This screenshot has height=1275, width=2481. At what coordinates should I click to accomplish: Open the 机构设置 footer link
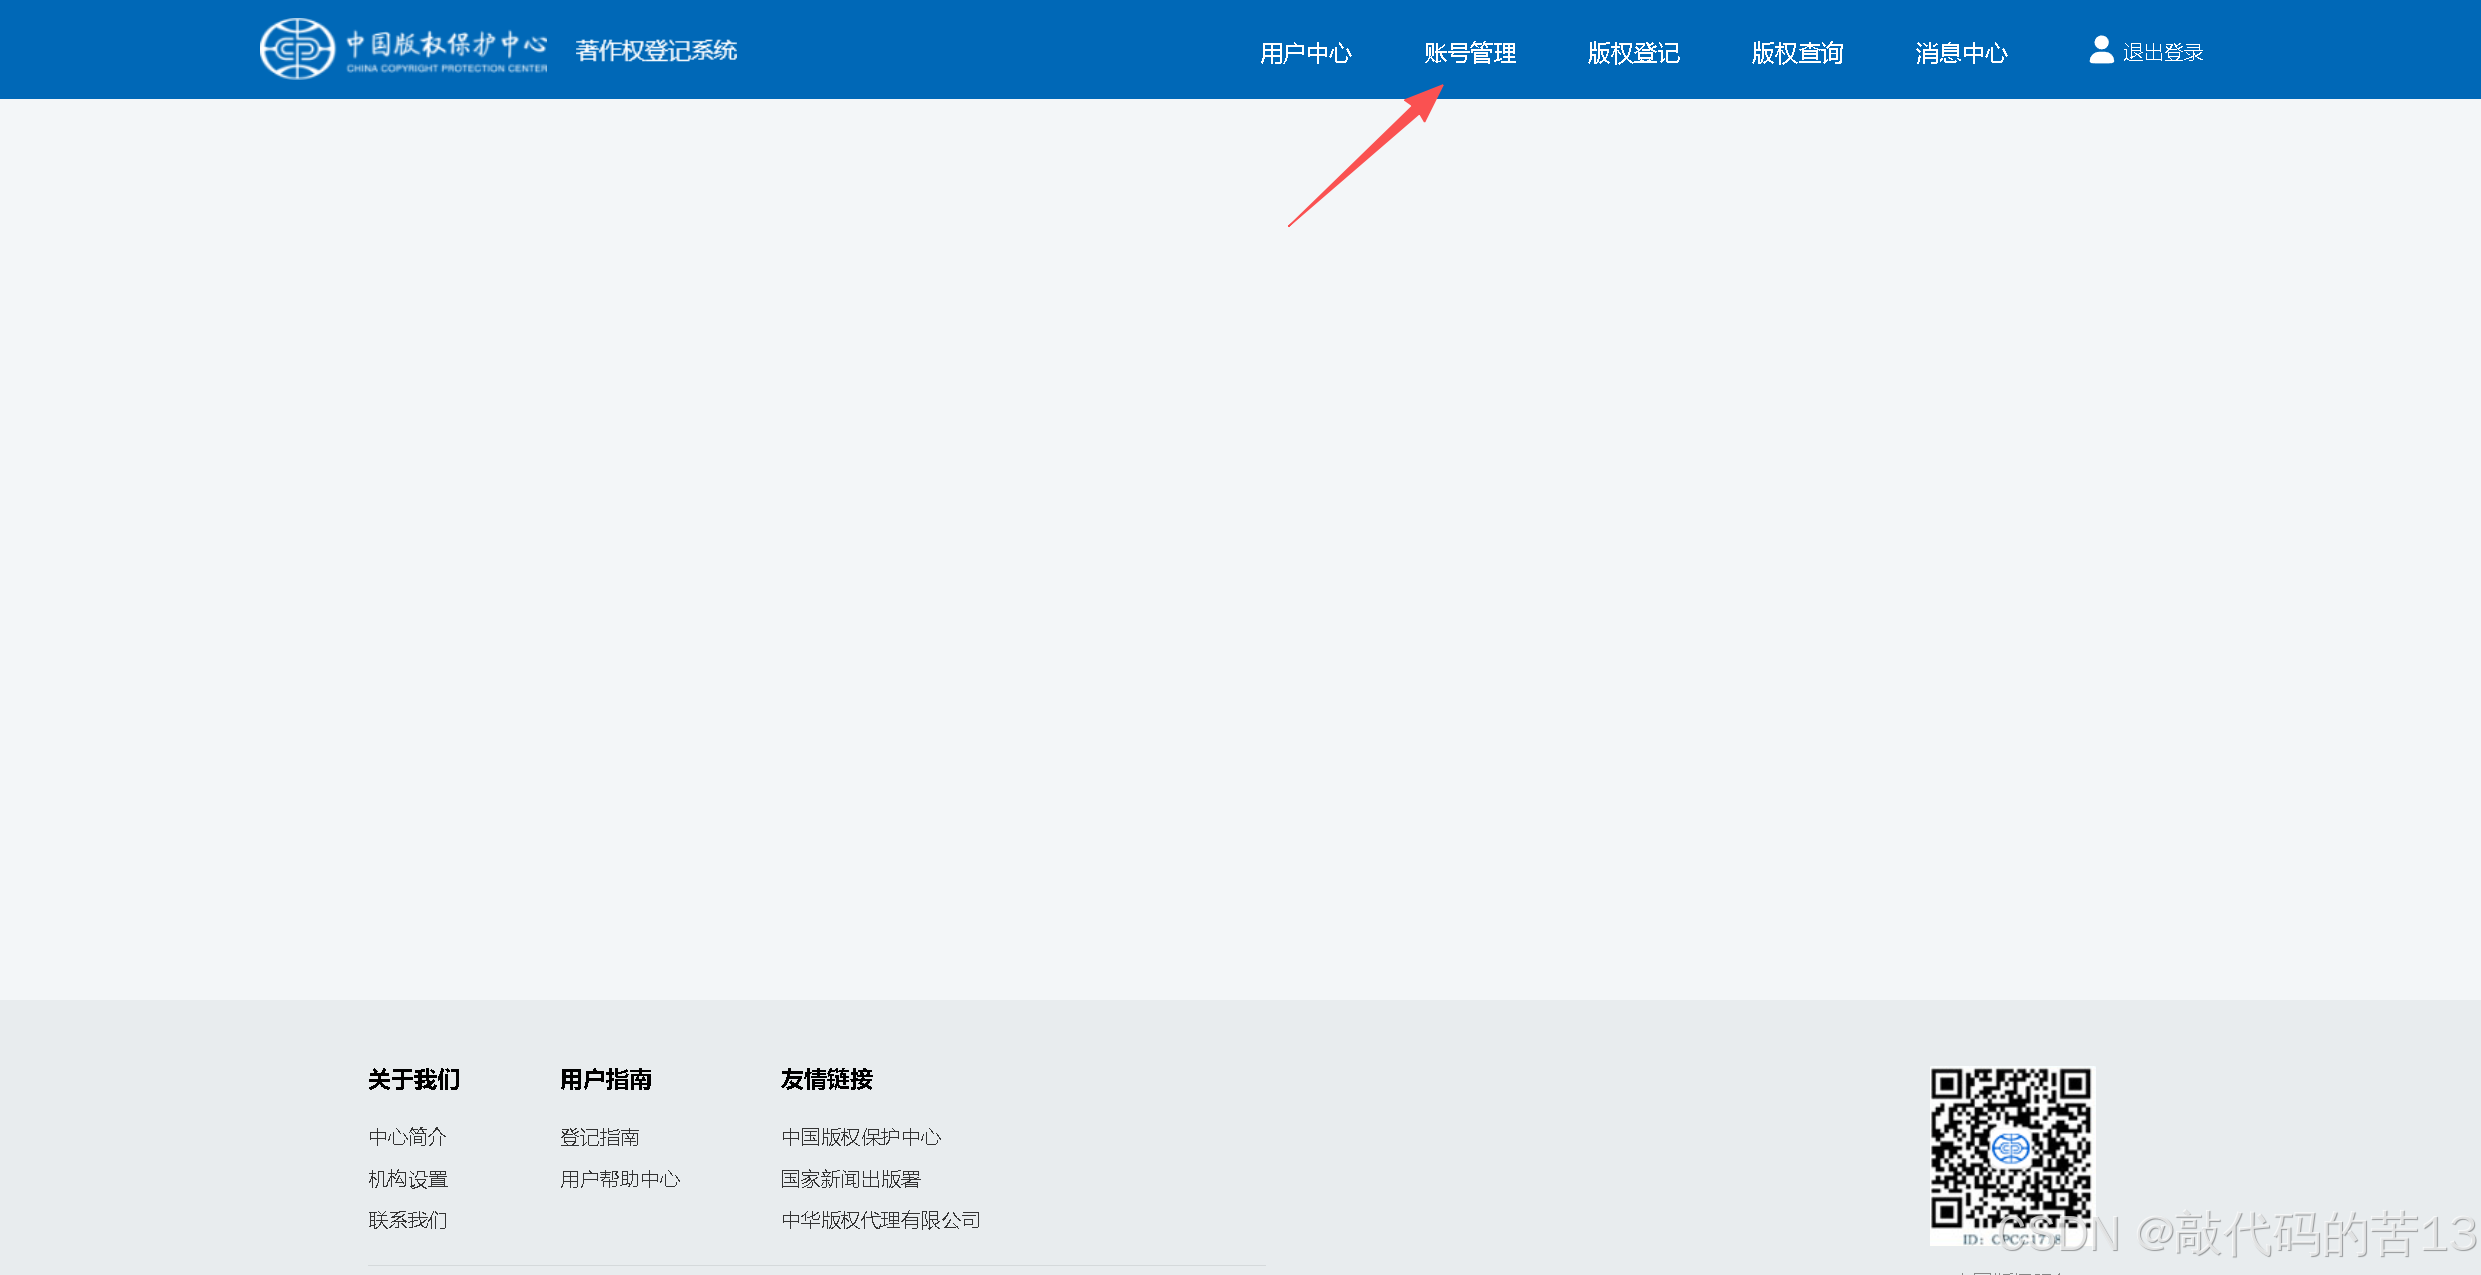407,1179
